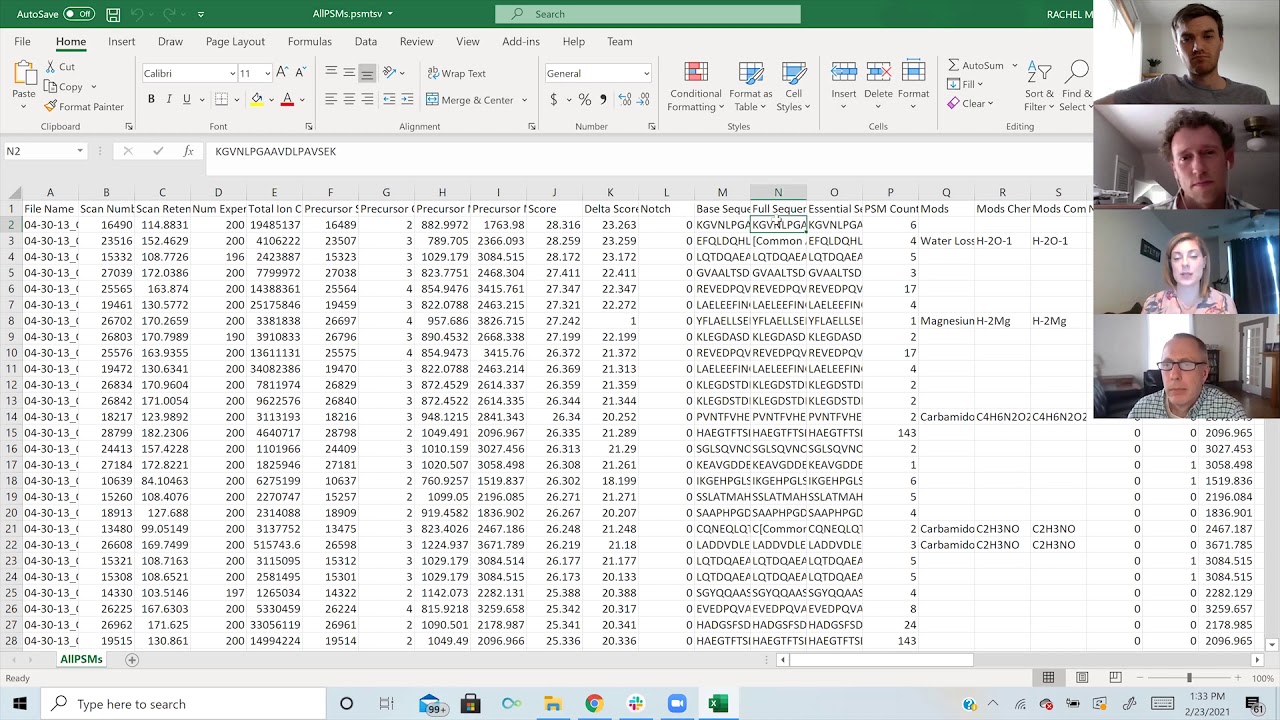Screen dimensions: 1280x720
Task: Click the formula bar text KGVNLPGAAVDLPAVSEK
Action: click(275, 151)
